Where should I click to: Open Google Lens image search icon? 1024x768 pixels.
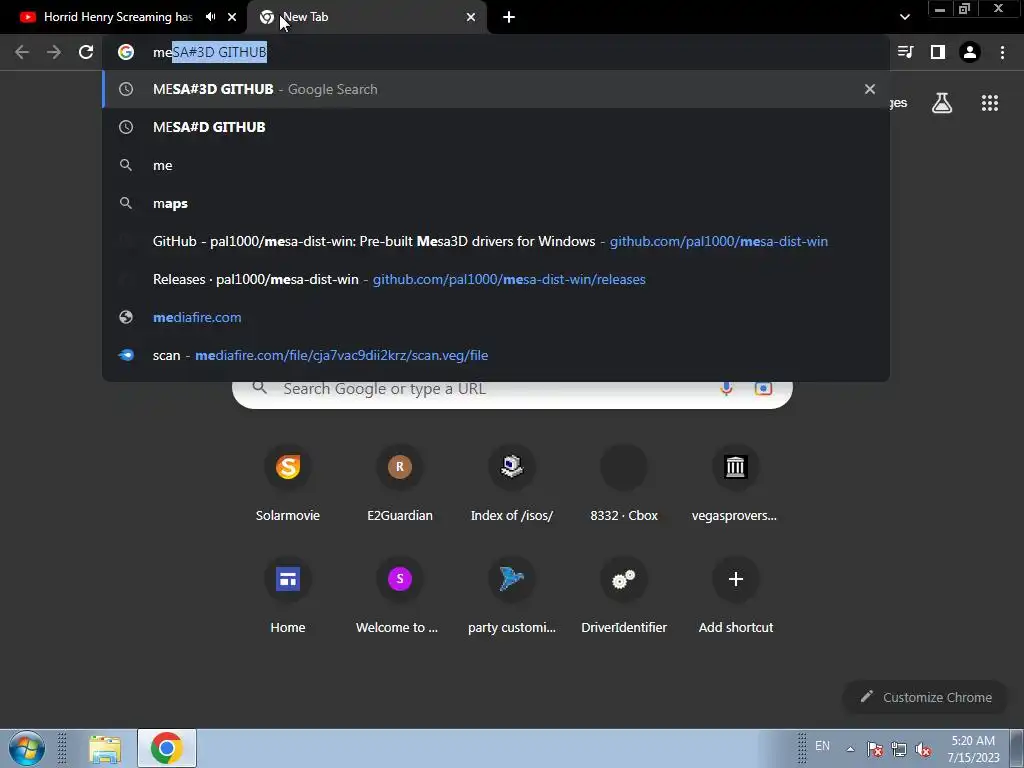(x=763, y=389)
